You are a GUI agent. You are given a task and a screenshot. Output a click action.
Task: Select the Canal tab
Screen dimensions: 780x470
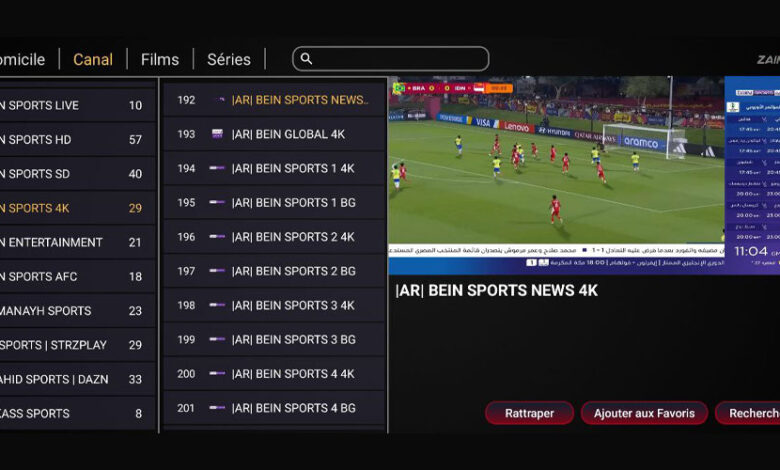click(93, 59)
